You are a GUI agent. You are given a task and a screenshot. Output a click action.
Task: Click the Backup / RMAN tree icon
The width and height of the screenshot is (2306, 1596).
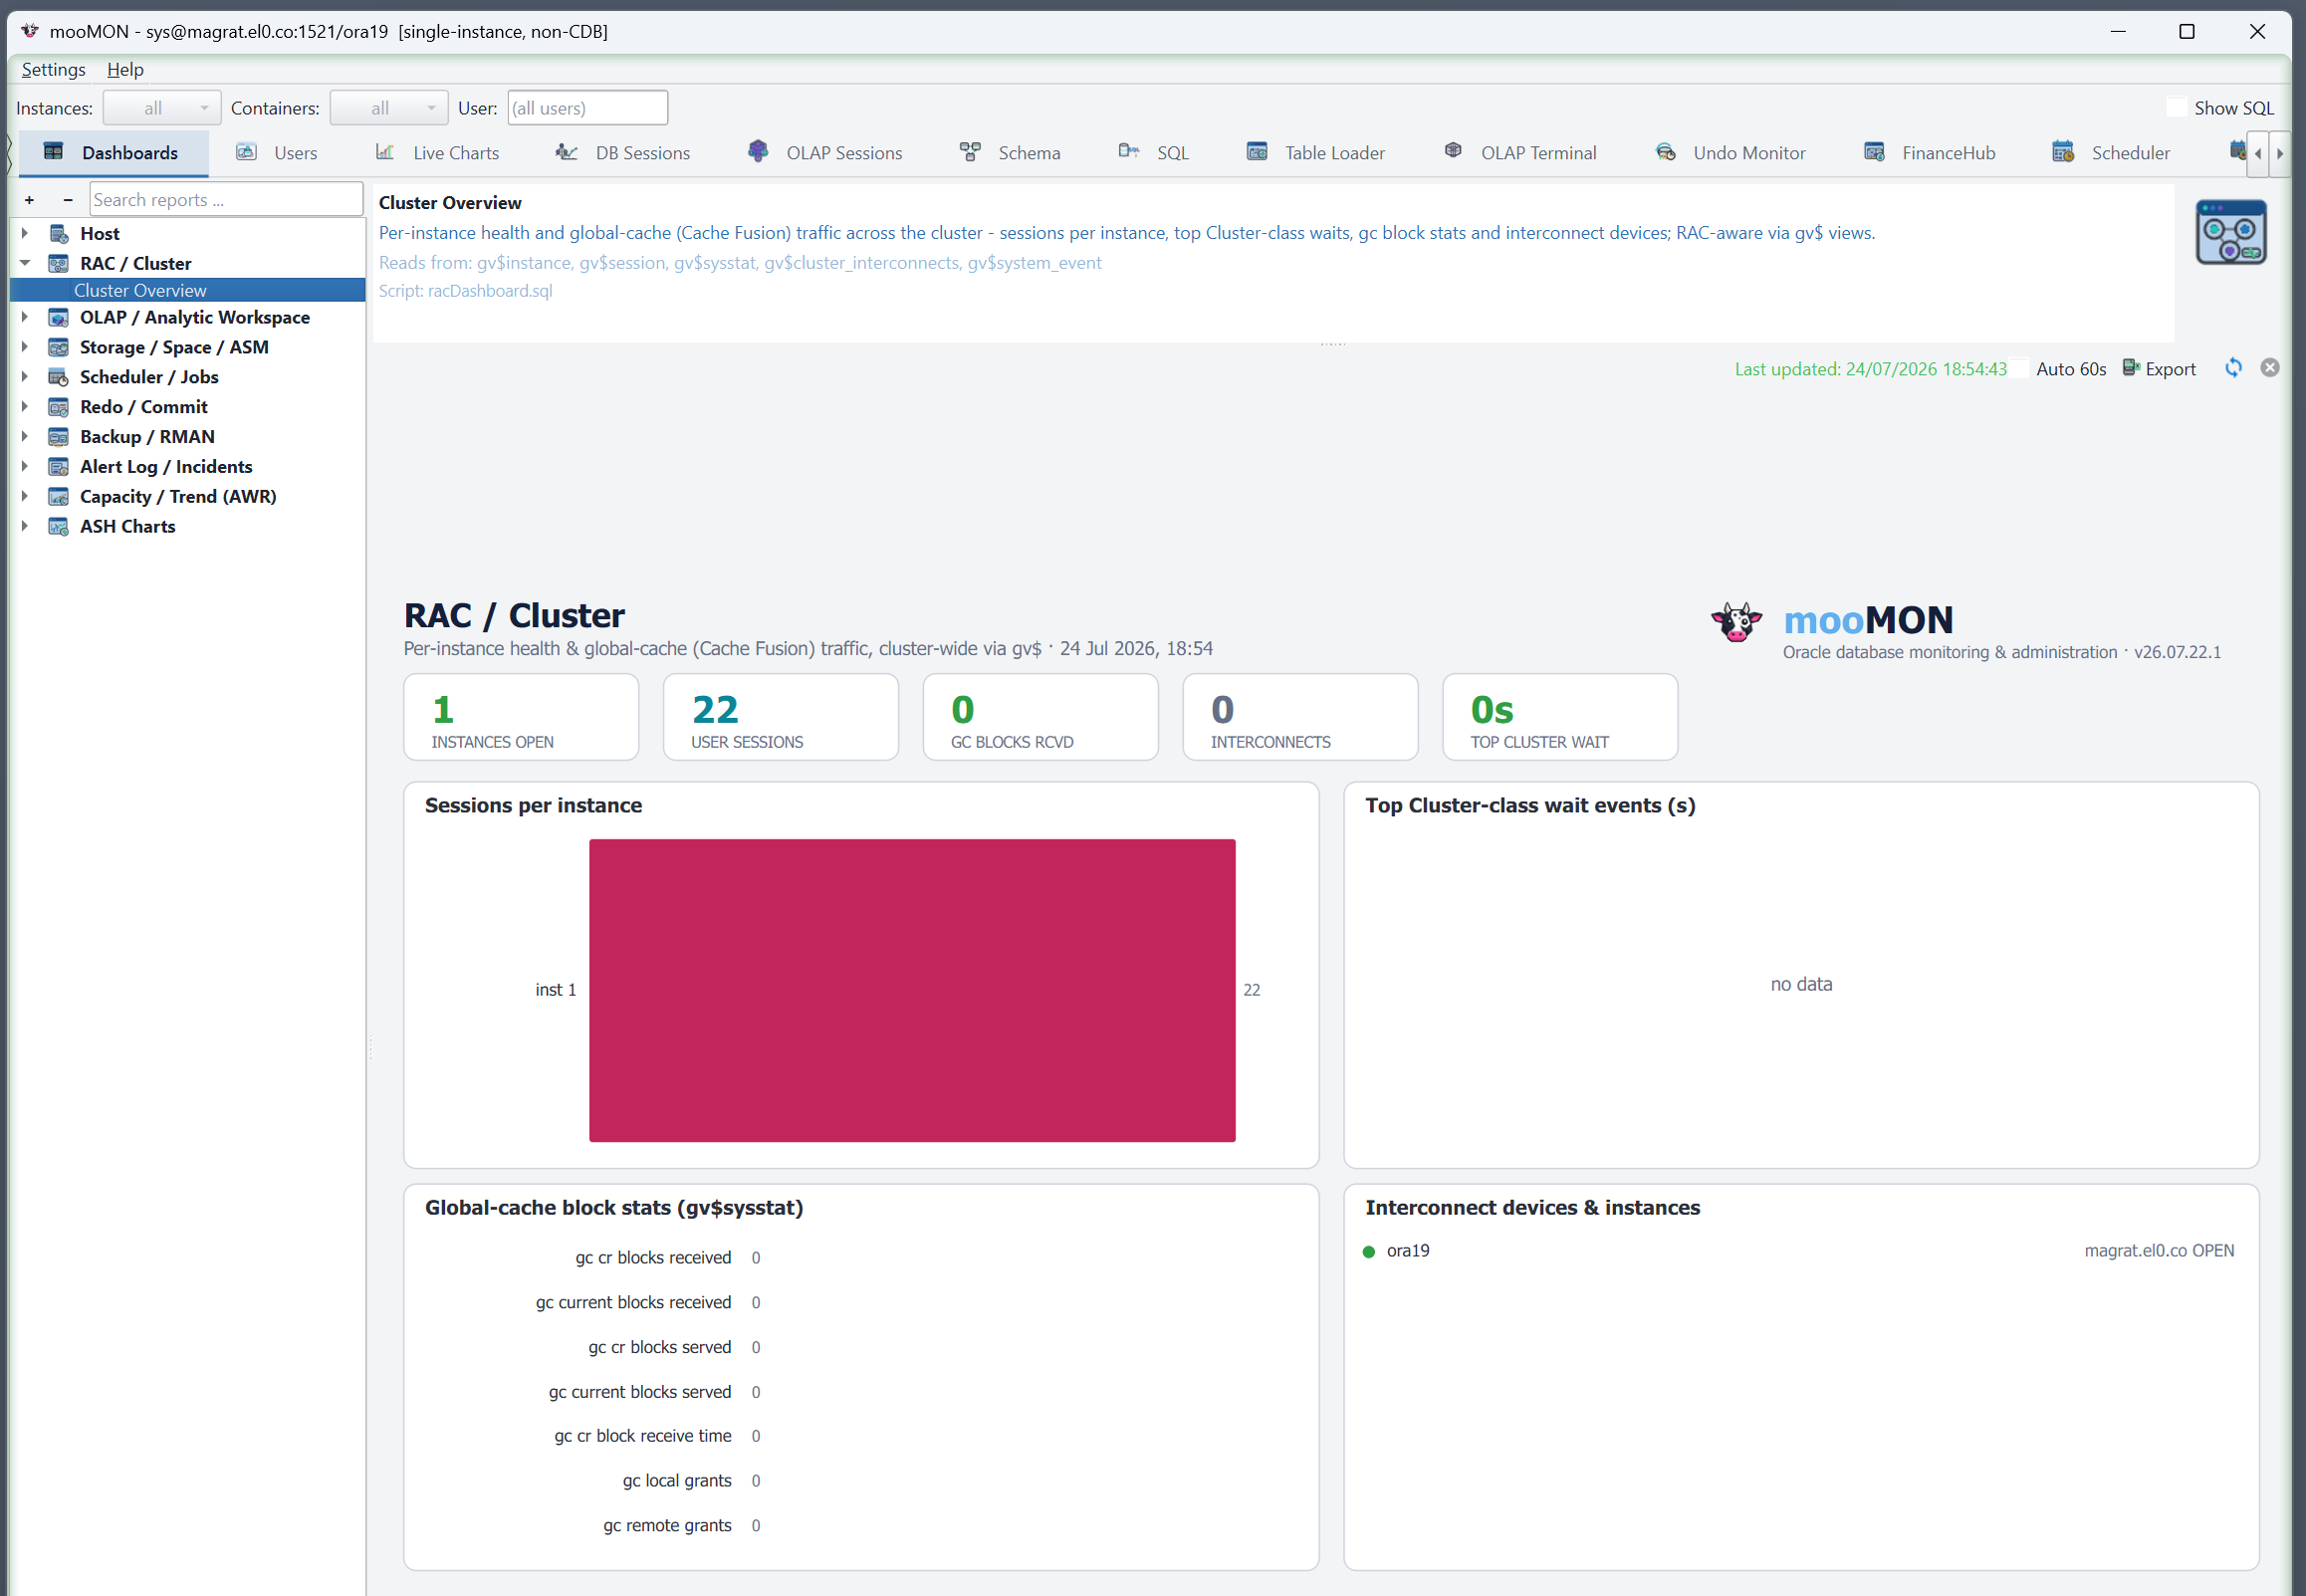59,438
